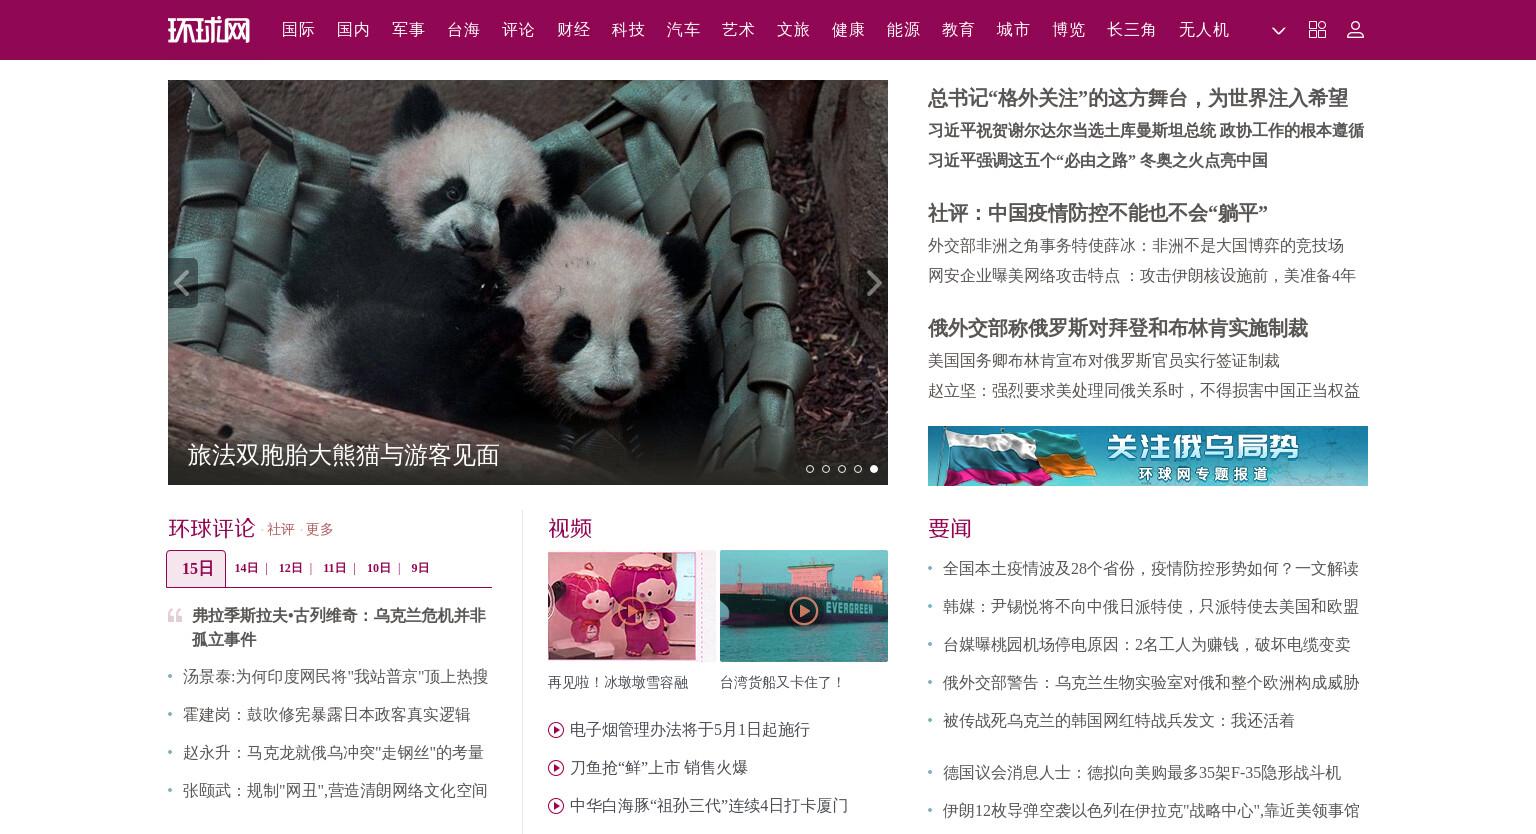Screen dimensions: 1536x834
Task: Select the last carousel indicator dot
Action: [874, 469]
